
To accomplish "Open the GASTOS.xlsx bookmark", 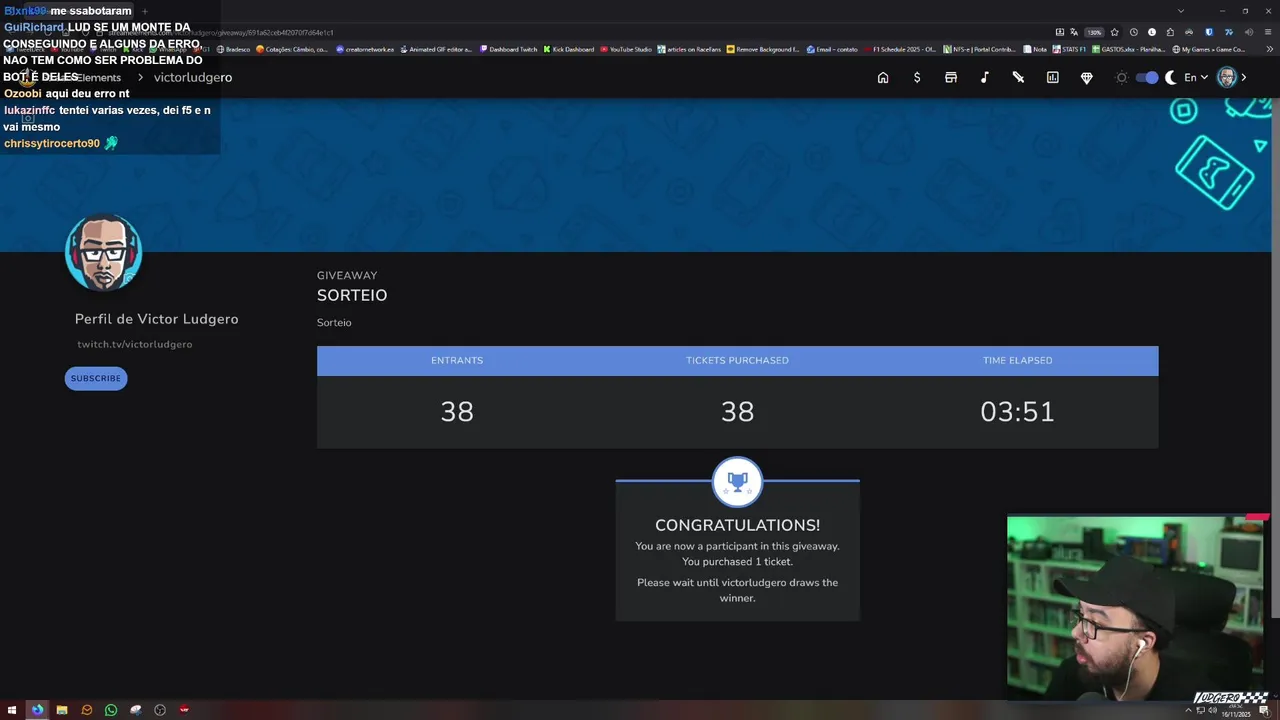I will pyautogui.click(x=1128, y=49).
